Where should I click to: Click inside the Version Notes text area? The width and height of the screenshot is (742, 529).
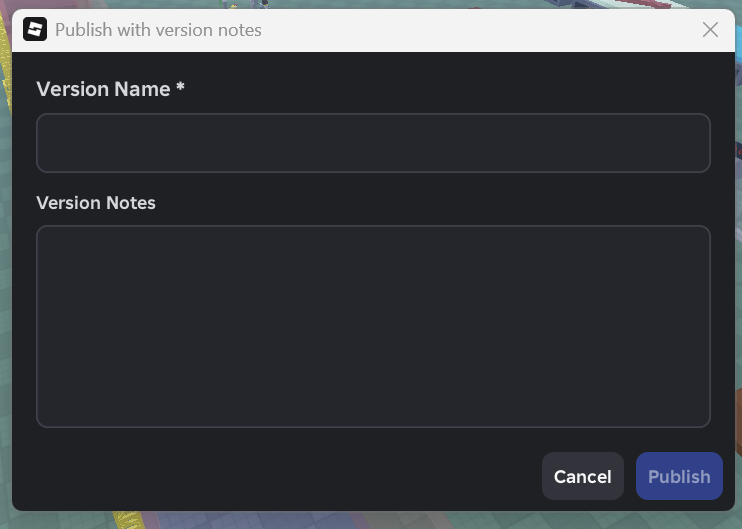point(373,326)
